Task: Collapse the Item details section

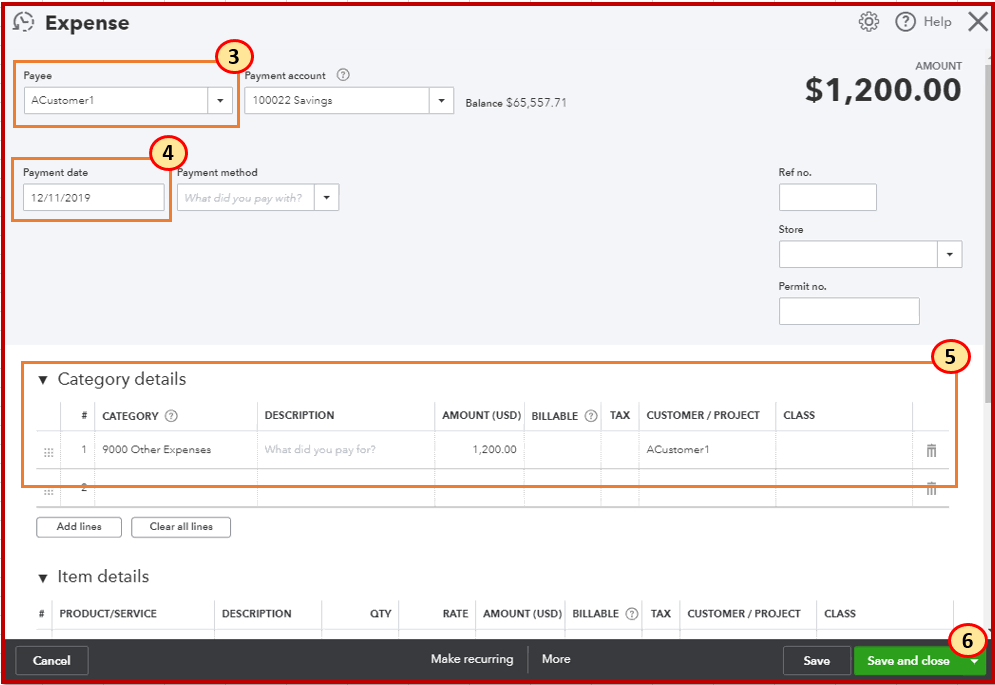Action: click(x=43, y=578)
